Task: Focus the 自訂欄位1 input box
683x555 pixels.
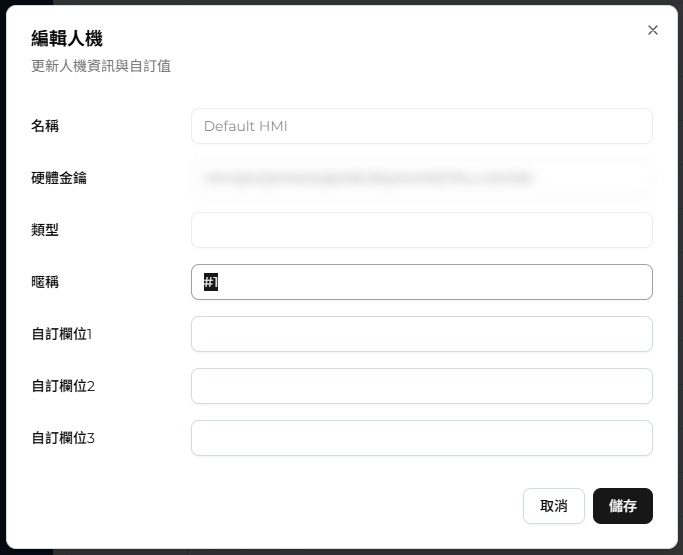Action: (422, 334)
